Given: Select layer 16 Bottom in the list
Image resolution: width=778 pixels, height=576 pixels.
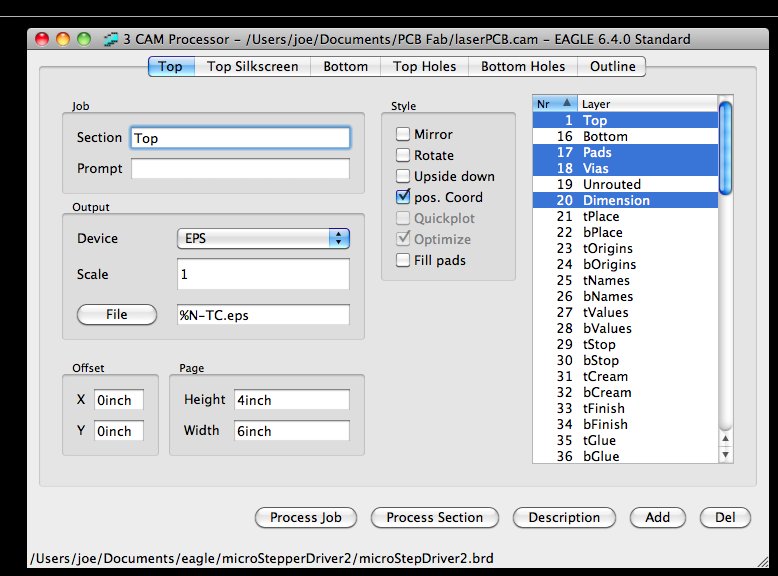Looking at the screenshot, I should coord(625,136).
